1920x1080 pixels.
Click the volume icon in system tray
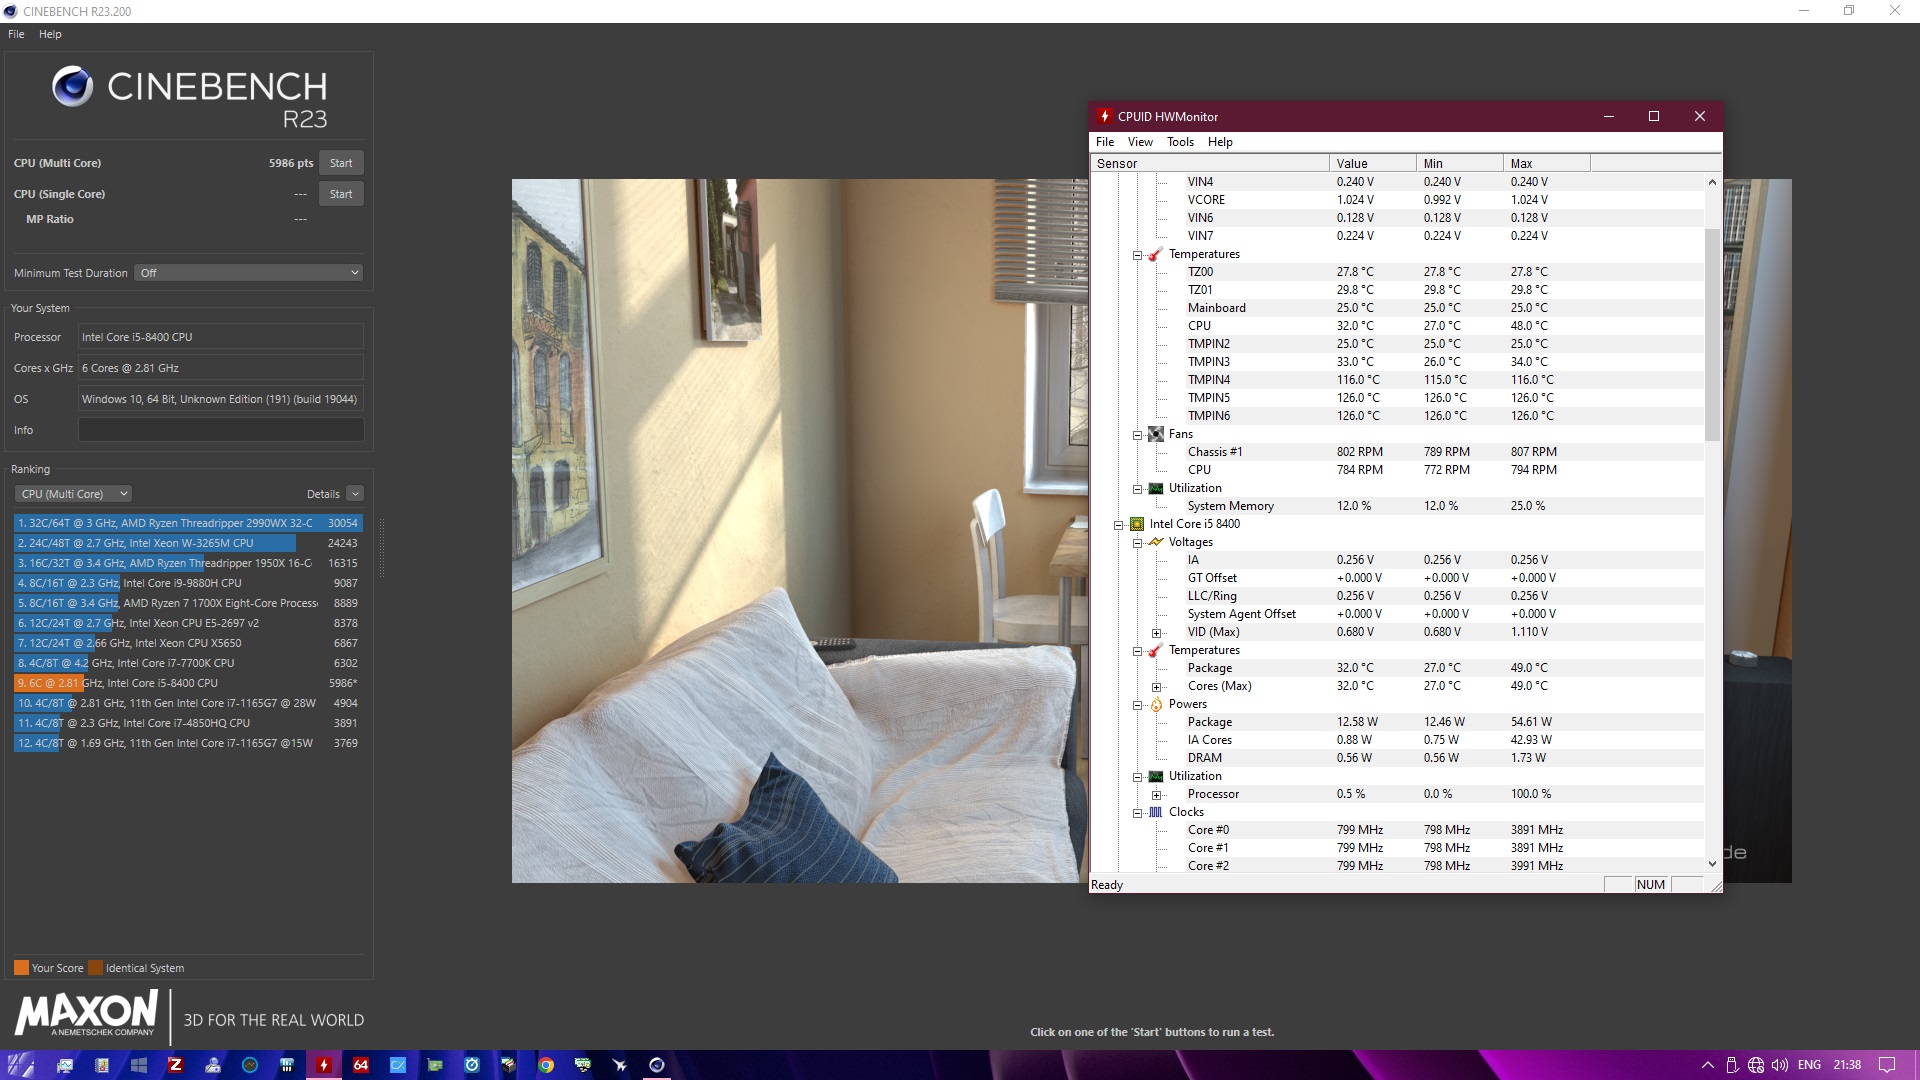pos(1780,1065)
